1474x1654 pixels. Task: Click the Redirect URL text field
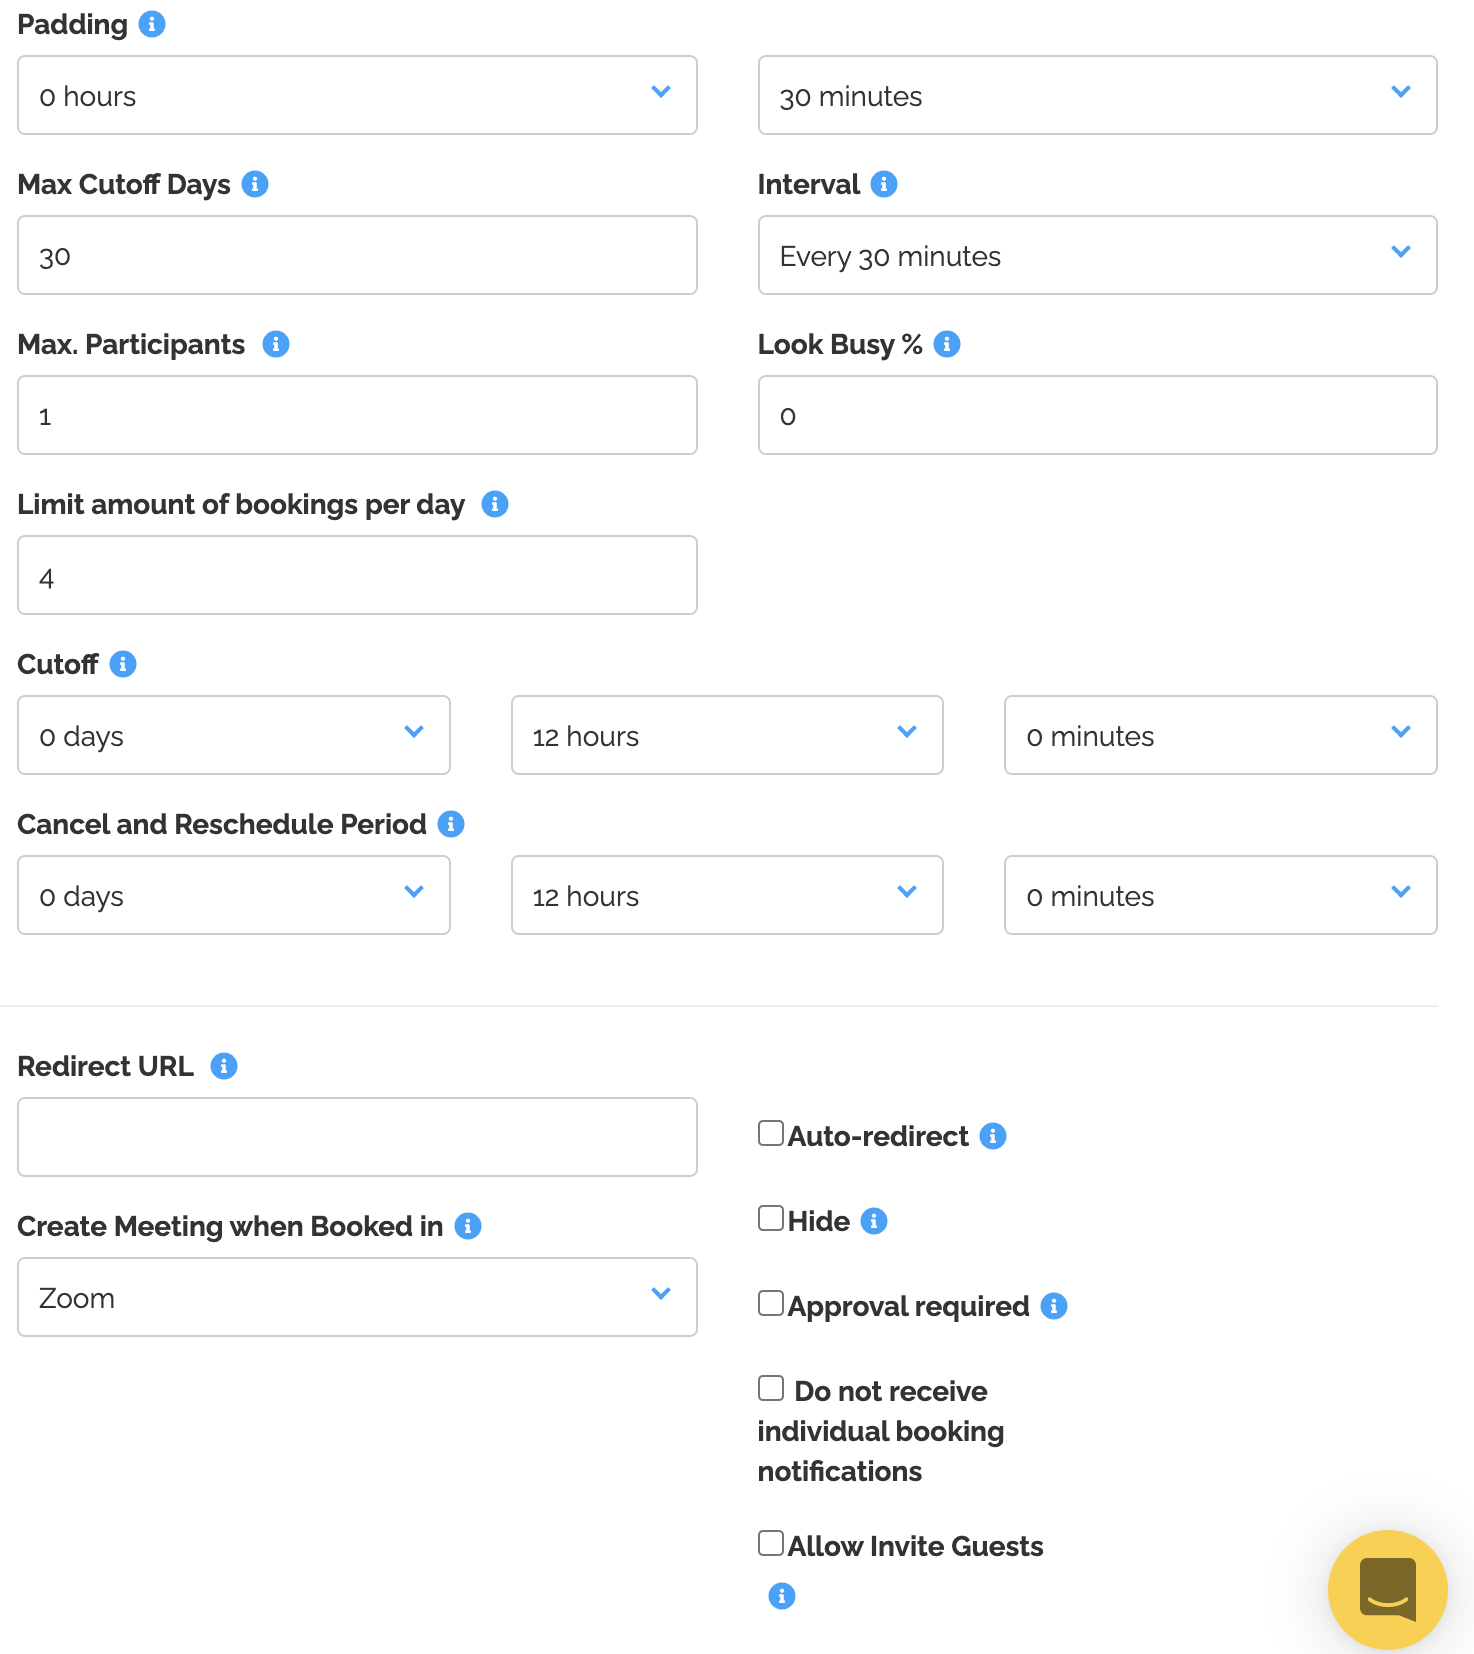pos(357,1137)
